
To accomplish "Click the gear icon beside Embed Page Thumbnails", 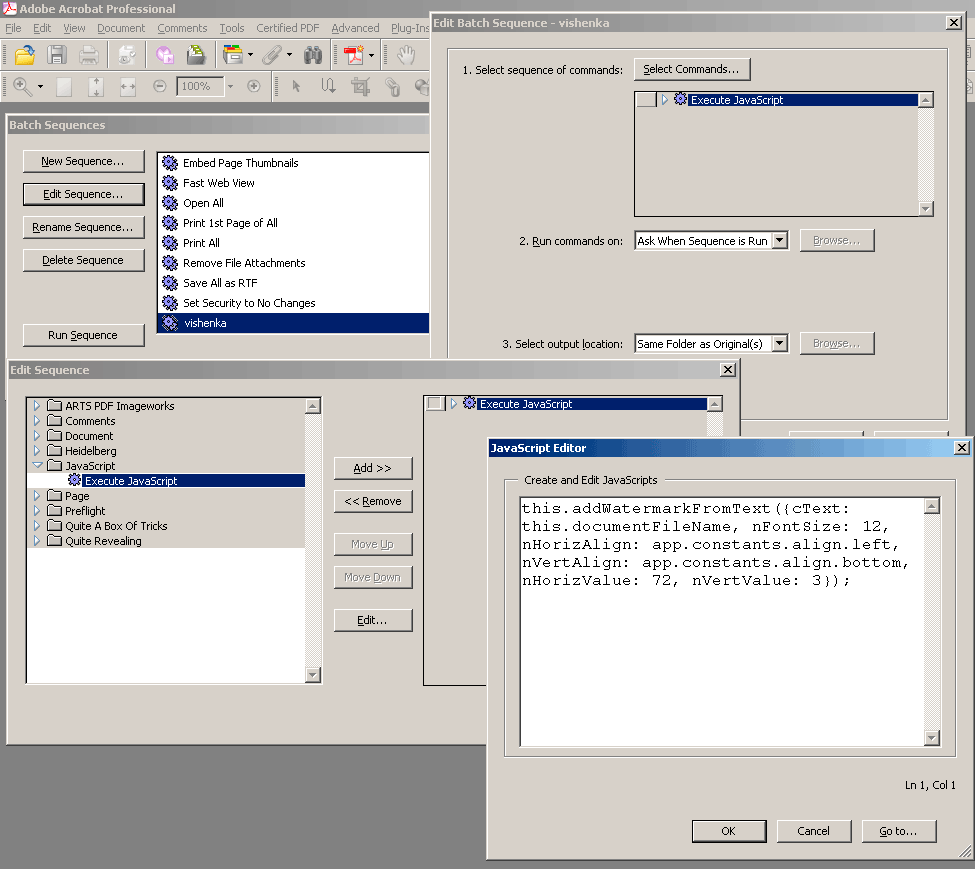I will pyautogui.click(x=170, y=163).
